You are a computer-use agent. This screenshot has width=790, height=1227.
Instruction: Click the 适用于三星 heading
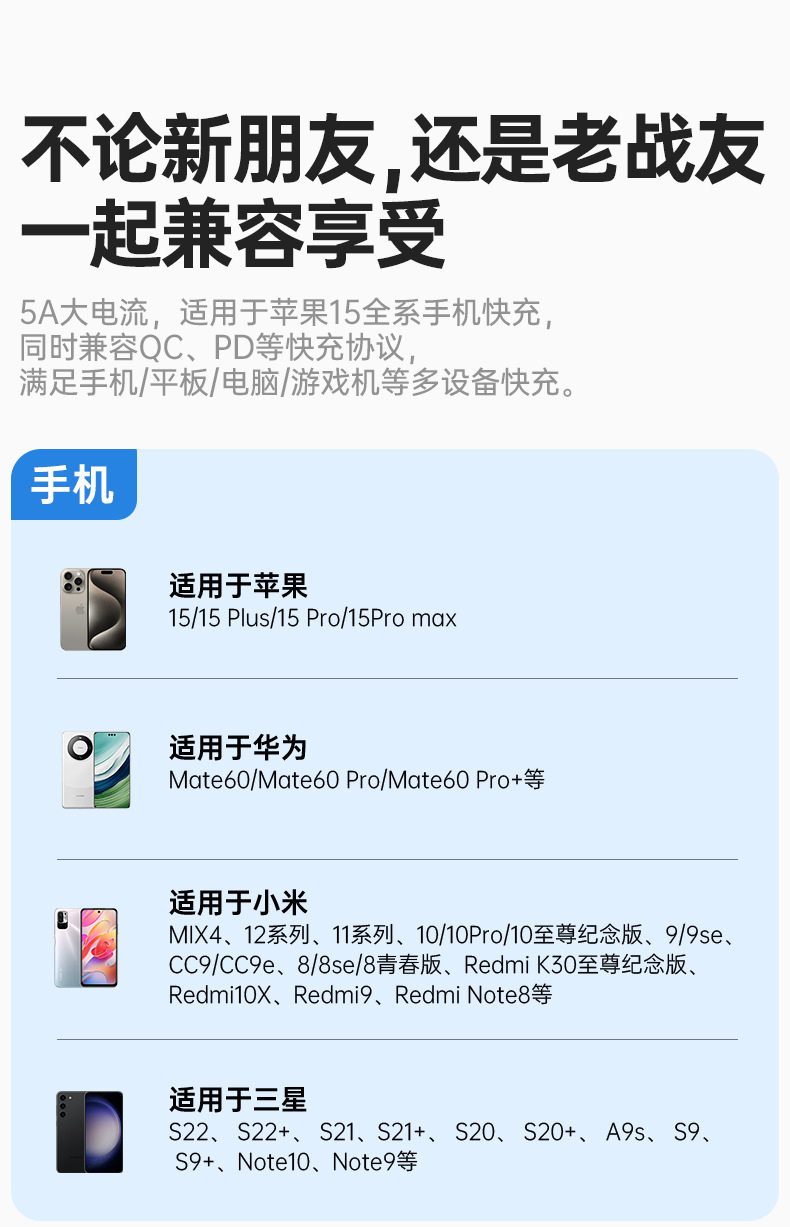(x=238, y=1100)
